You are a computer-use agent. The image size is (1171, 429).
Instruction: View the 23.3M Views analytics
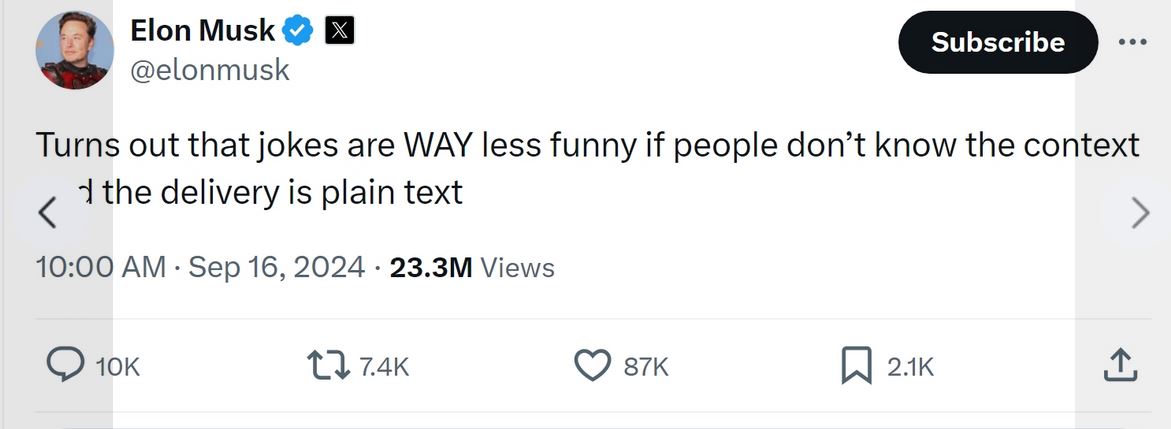(x=471, y=268)
